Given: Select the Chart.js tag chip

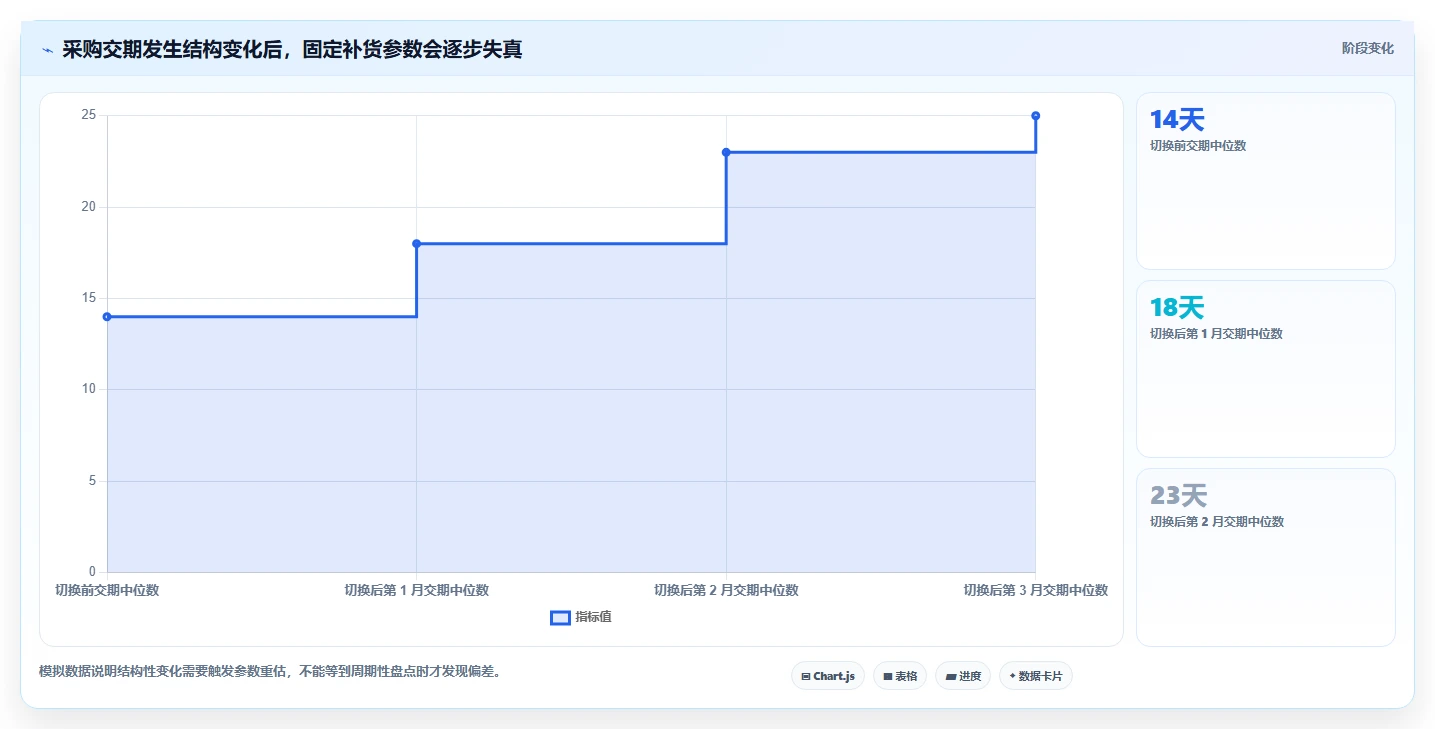Looking at the screenshot, I should (828, 676).
